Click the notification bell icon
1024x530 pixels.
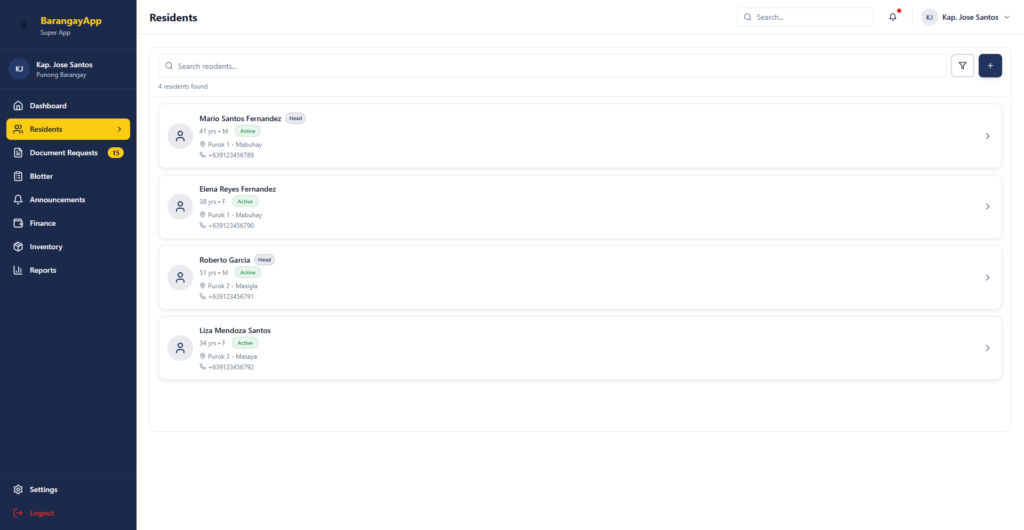[893, 17]
